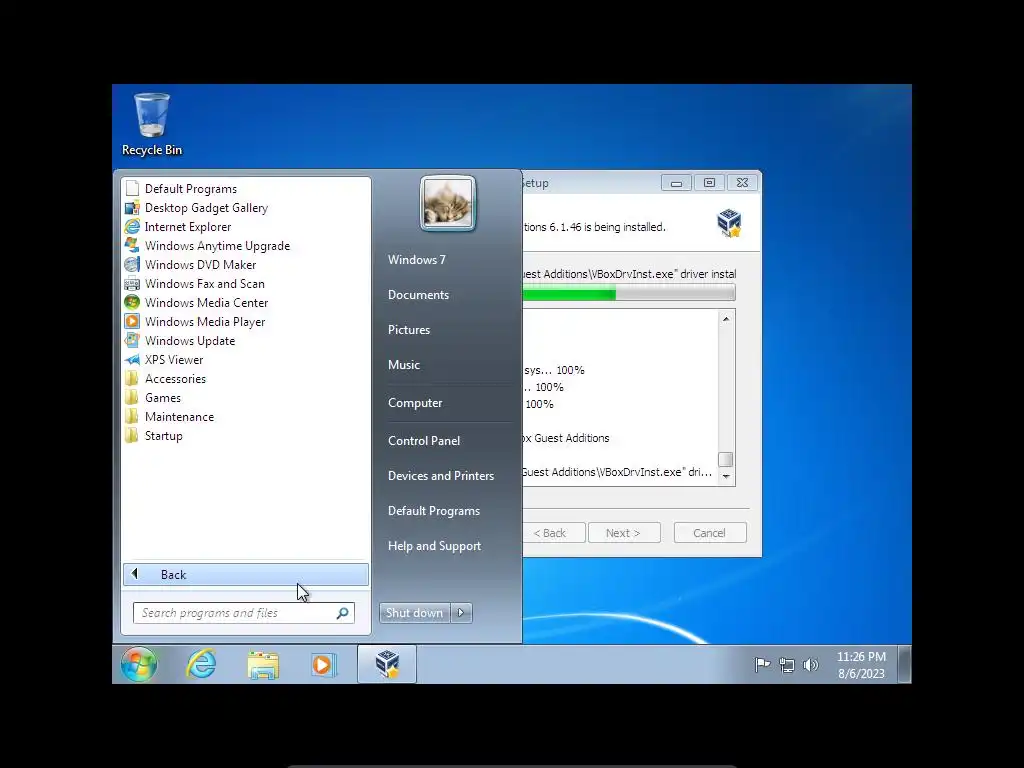
Task: Click the Windows DVD Maker icon
Action: 132,264
